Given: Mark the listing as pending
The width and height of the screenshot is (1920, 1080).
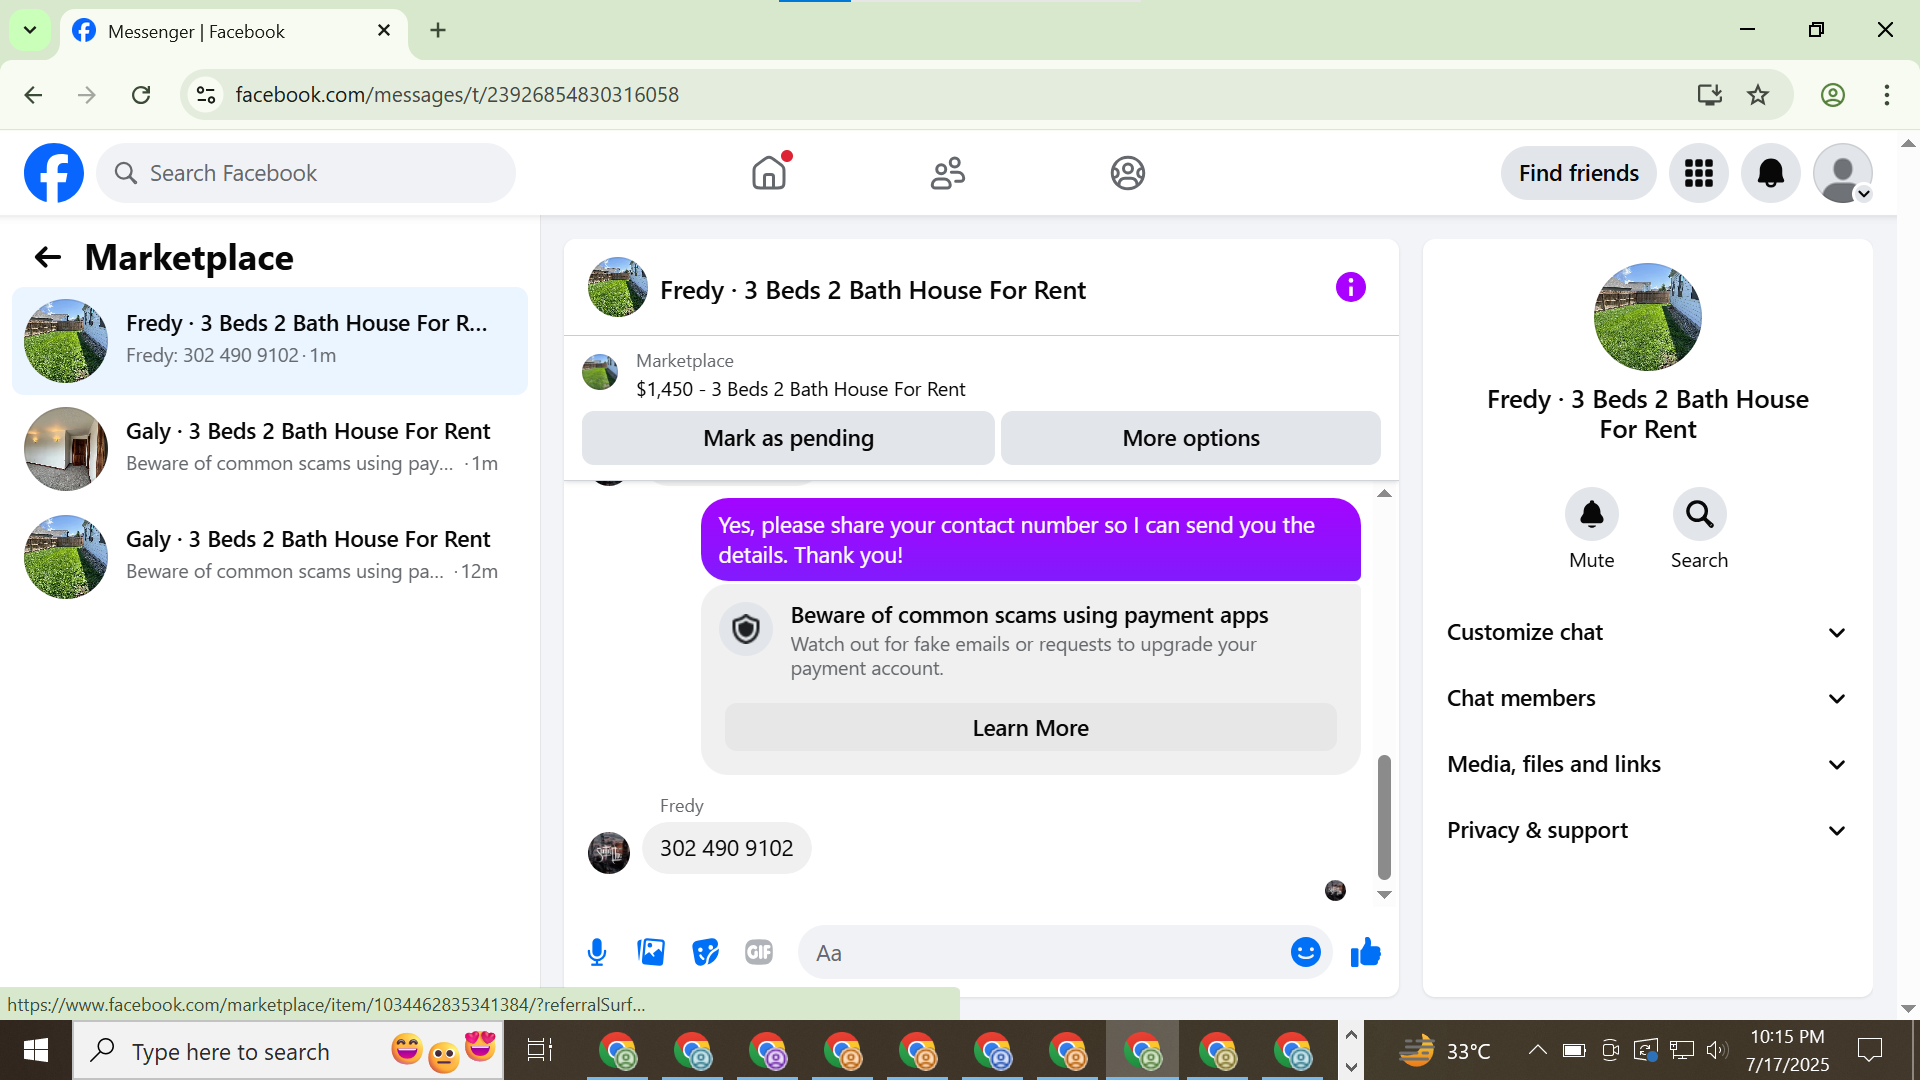Looking at the screenshot, I should click(x=788, y=438).
